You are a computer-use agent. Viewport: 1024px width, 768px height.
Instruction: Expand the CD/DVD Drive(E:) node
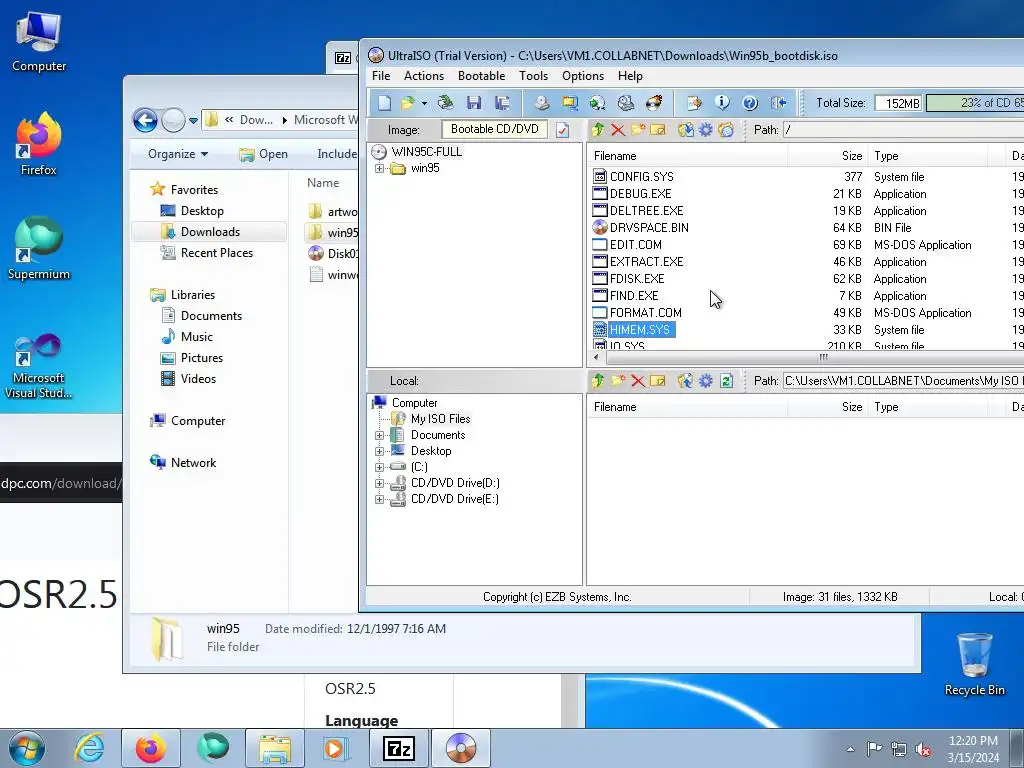379,499
